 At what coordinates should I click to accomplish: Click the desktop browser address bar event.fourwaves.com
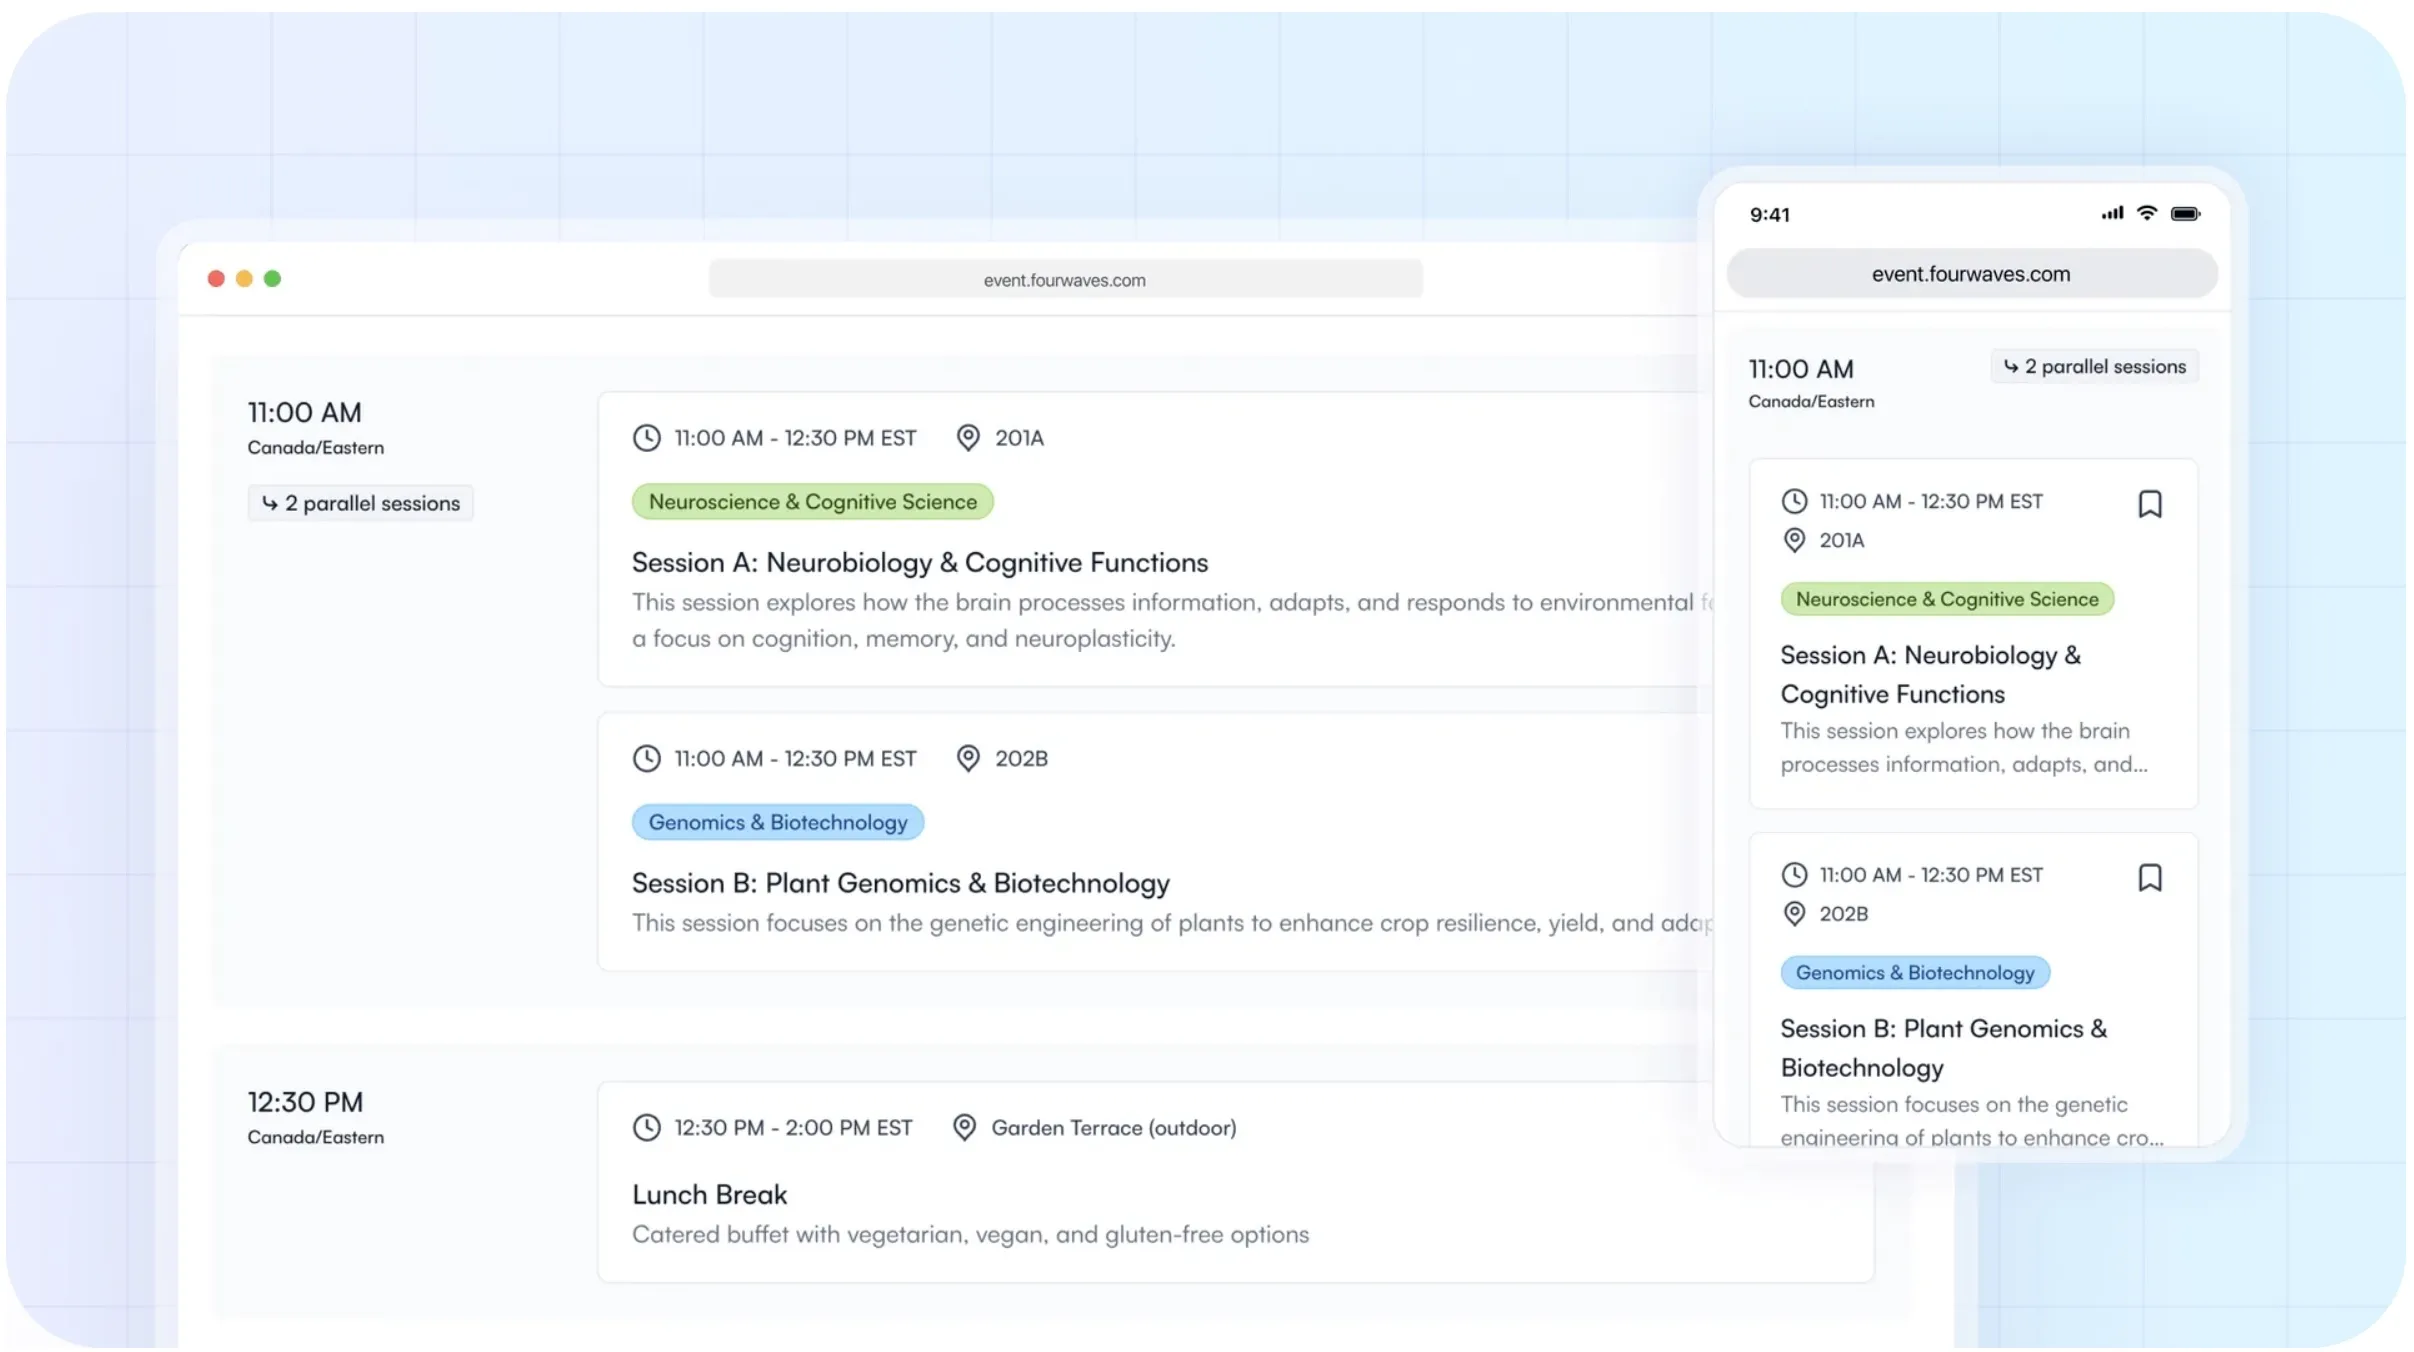click(1065, 280)
